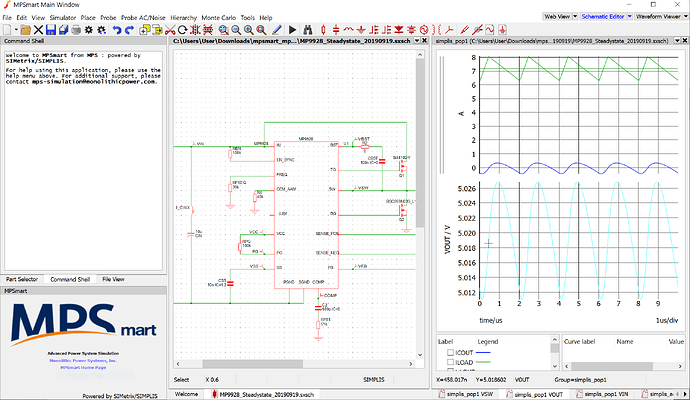The width and height of the screenshot is (690, 400).
Task: Click the mirror horizontally icon
Action: [x=195, y=29]
